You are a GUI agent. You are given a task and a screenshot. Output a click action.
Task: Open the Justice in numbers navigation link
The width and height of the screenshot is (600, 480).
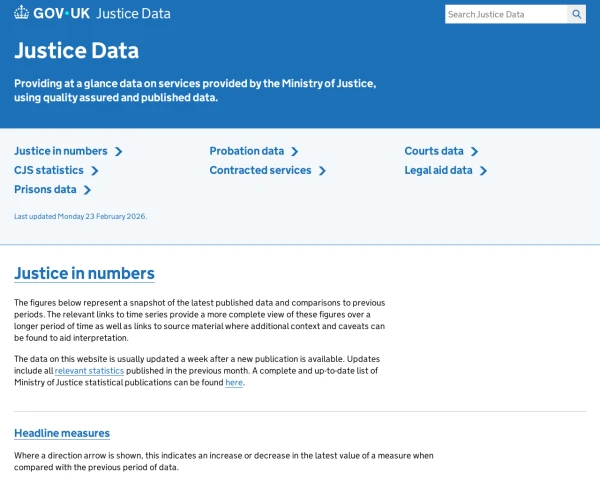tap(60, 151)
